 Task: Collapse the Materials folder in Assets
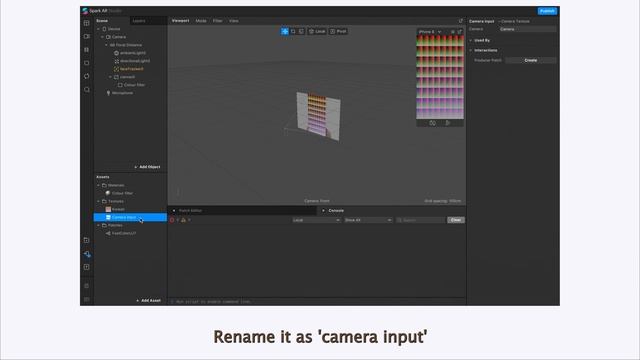tap(98, 185)
